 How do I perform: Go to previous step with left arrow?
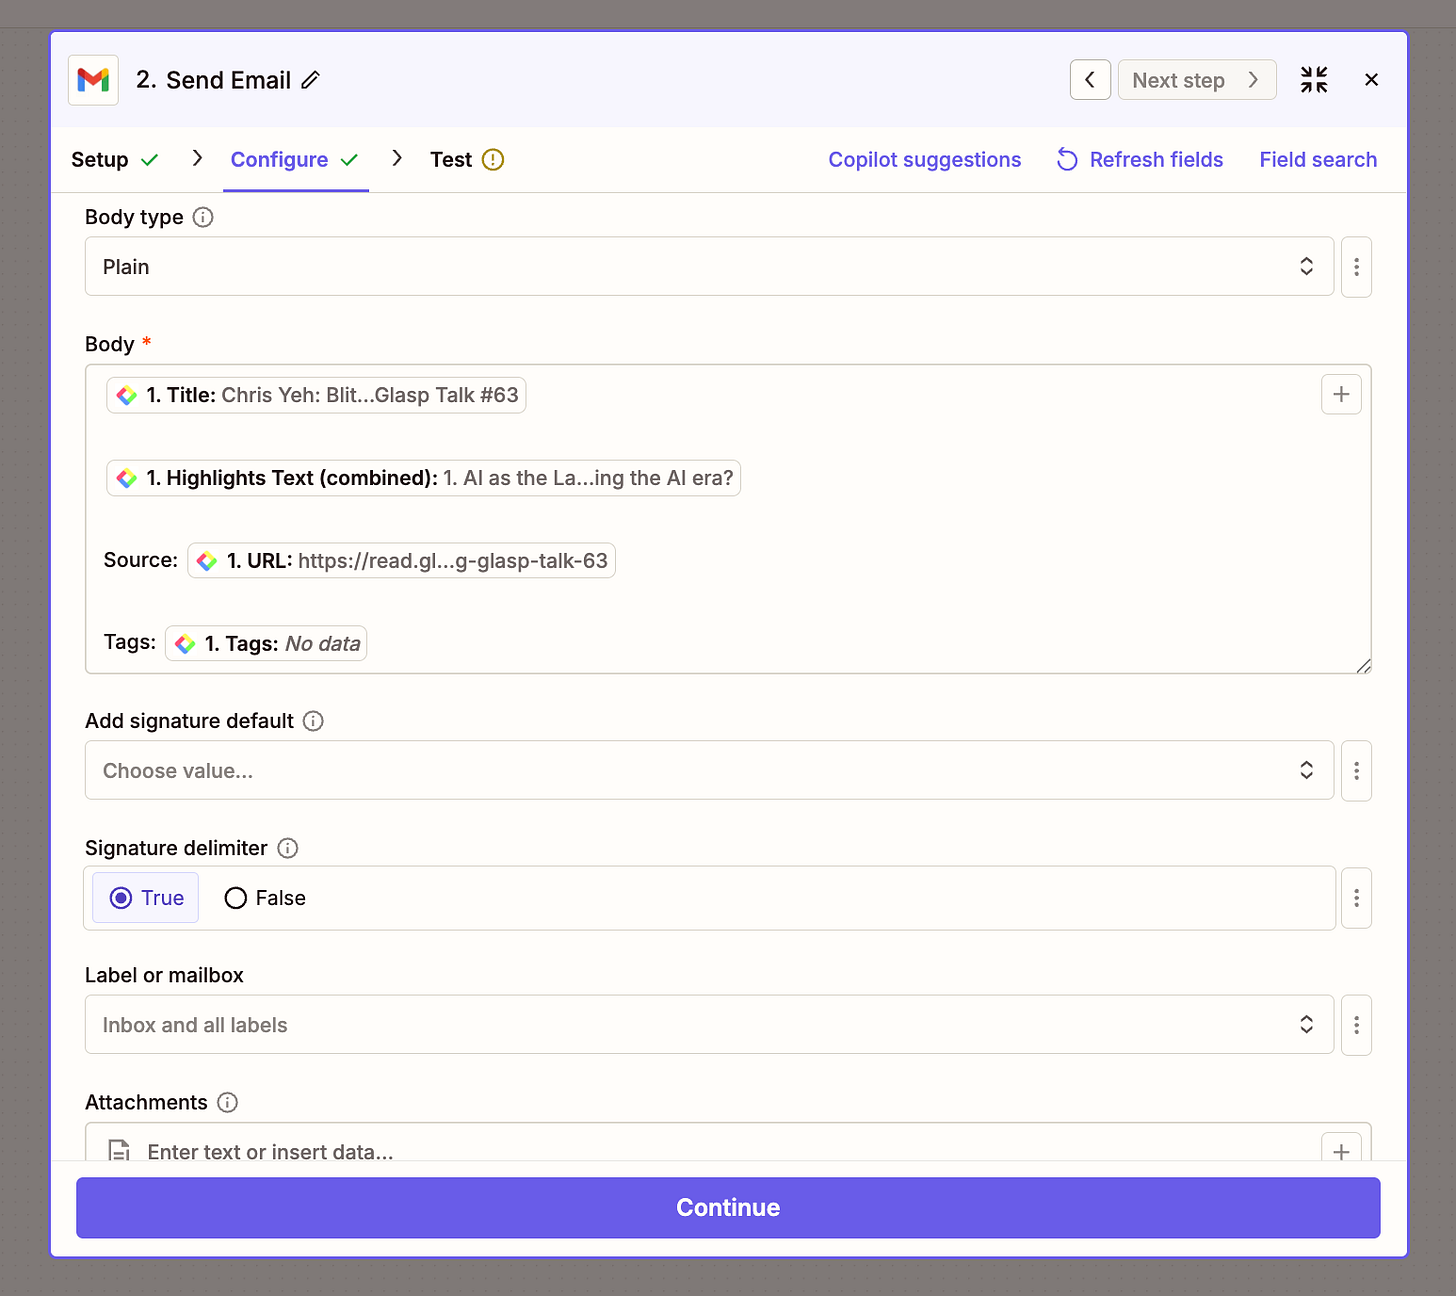1090,80
